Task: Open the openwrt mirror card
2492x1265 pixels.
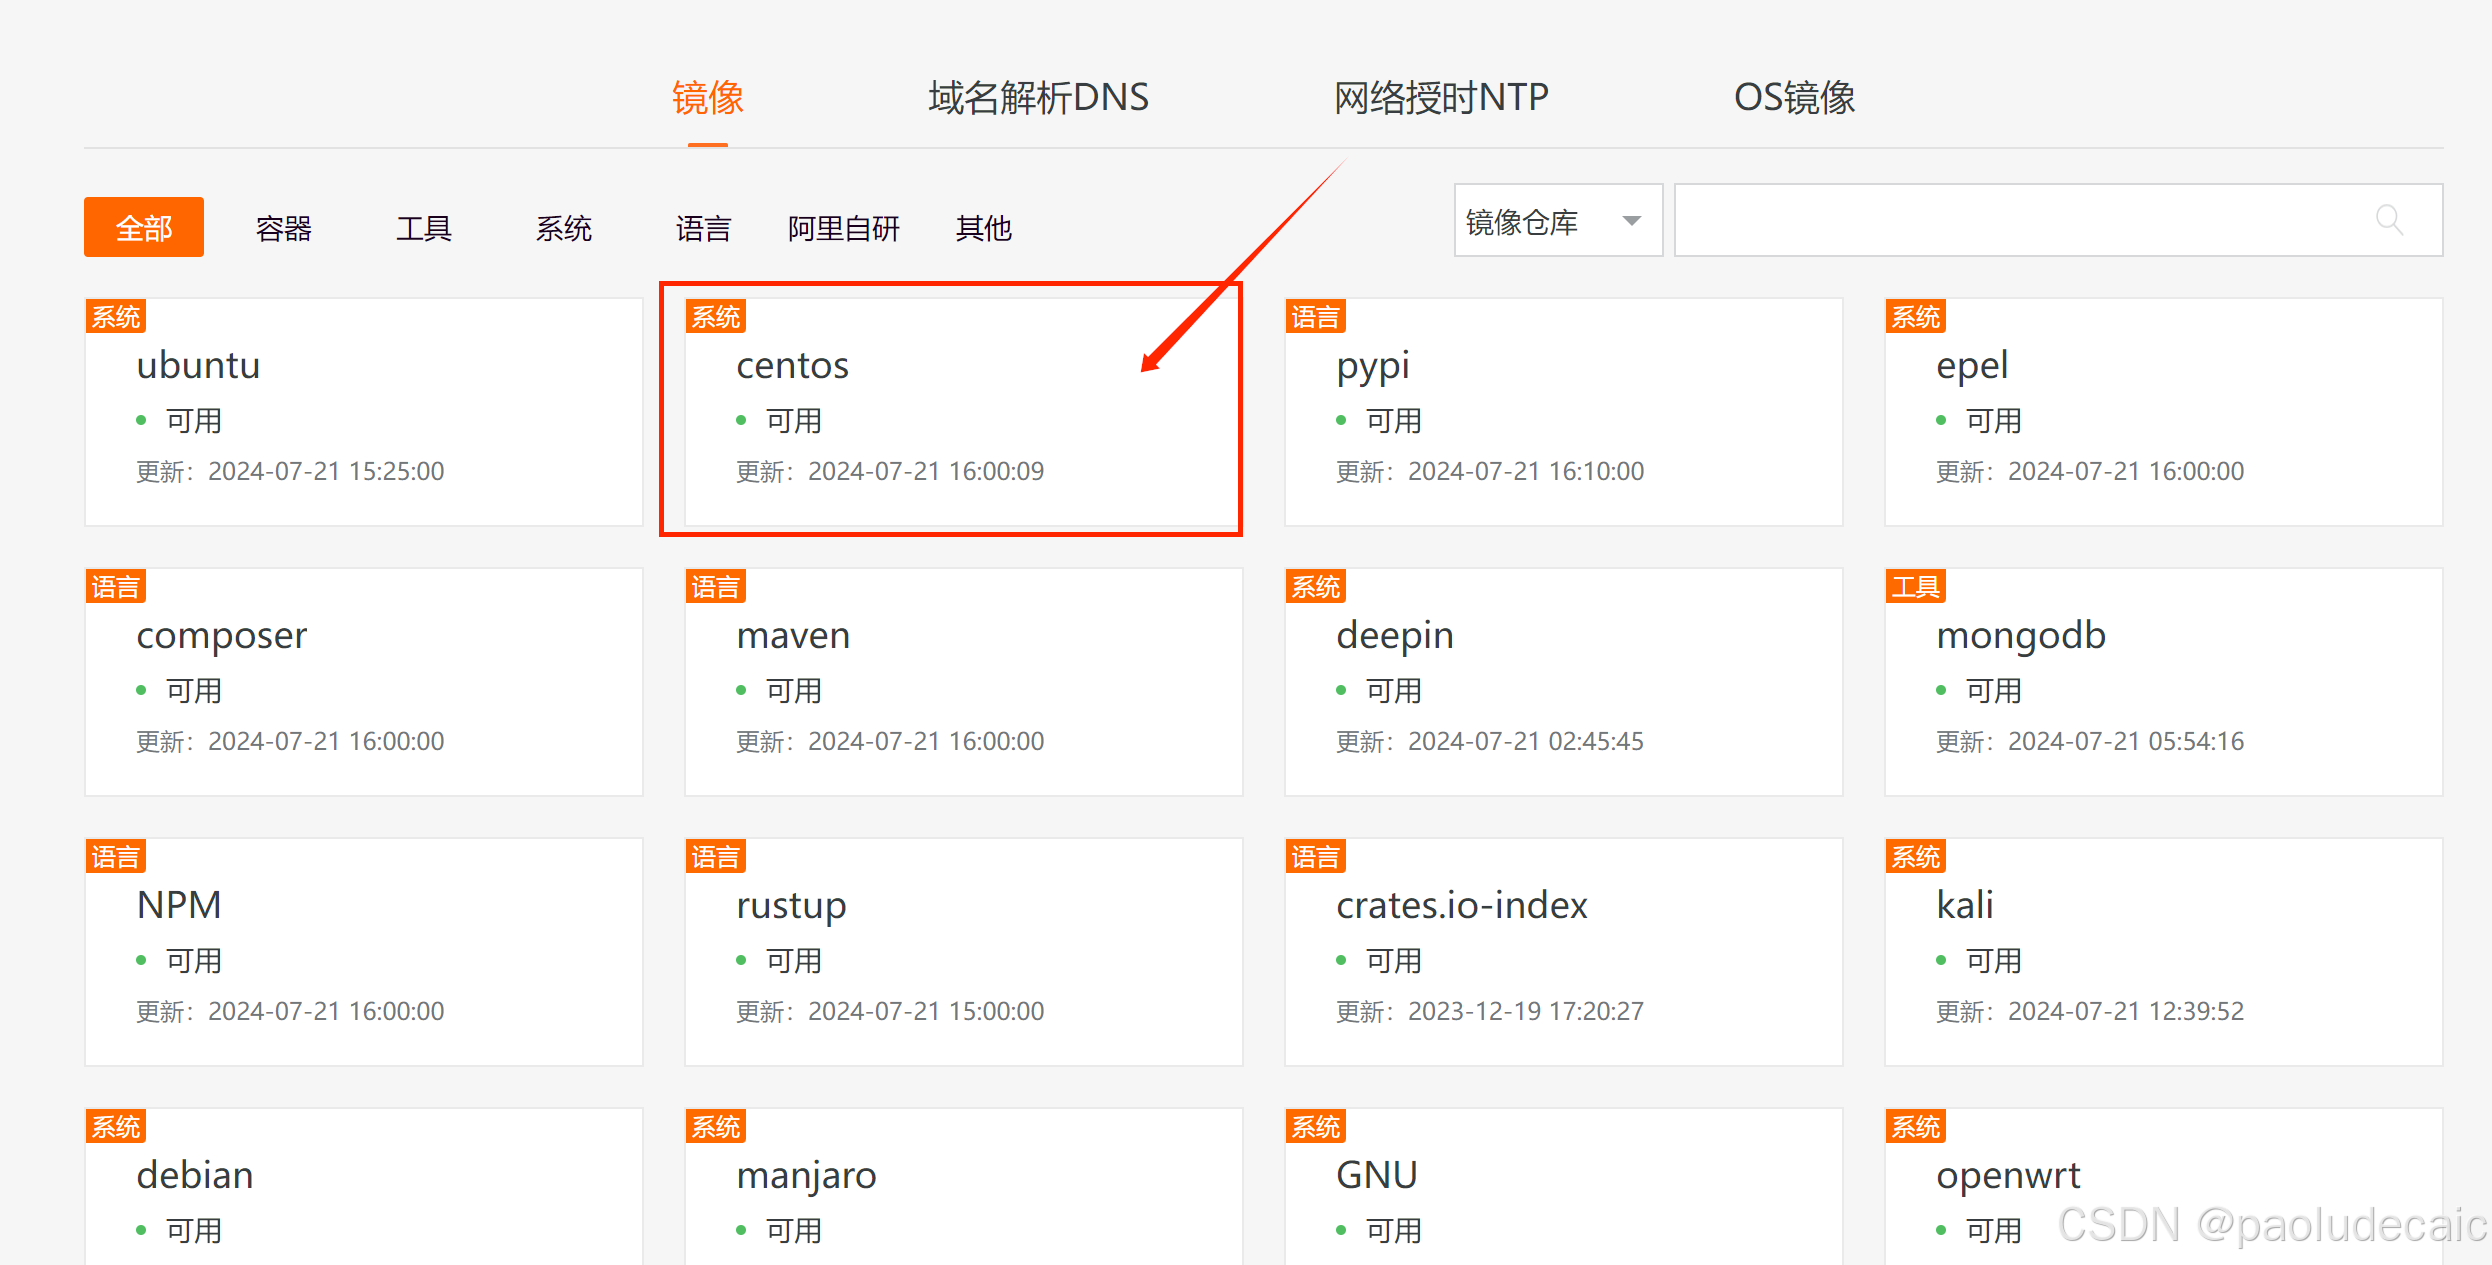Action: (2164, 1186)
